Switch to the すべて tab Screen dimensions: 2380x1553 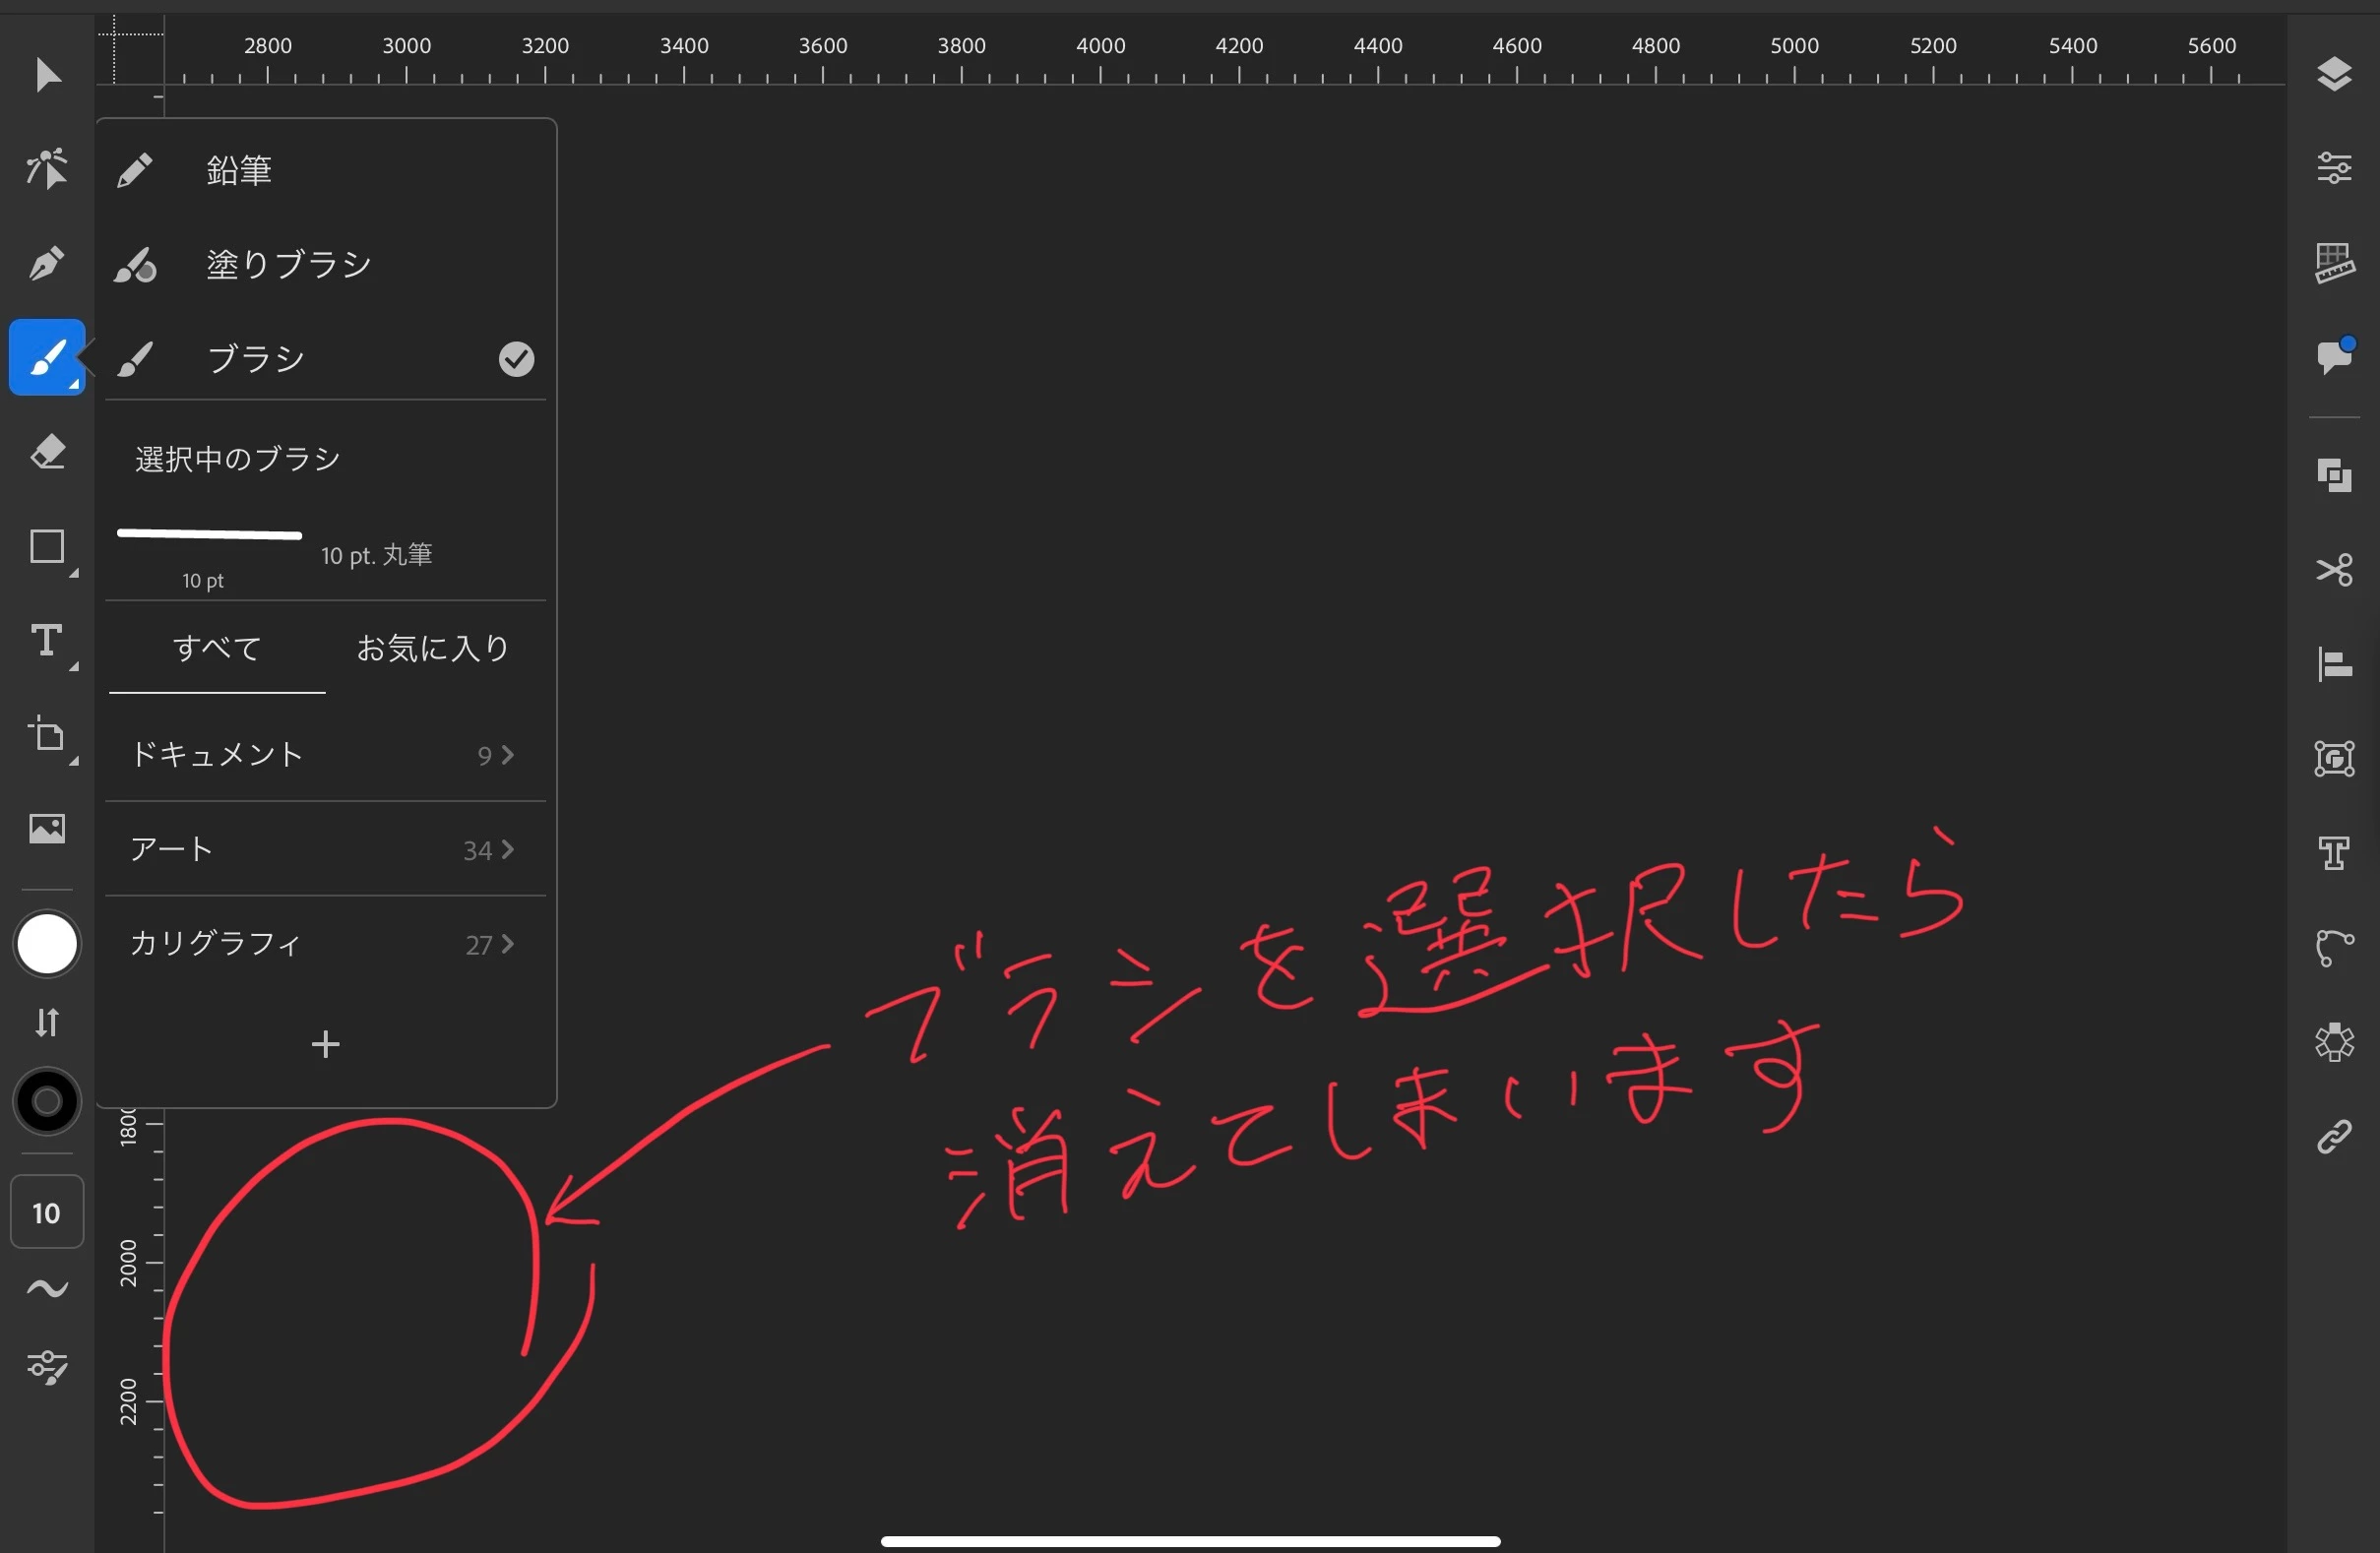pyautogui.click(x=217, y=649)
